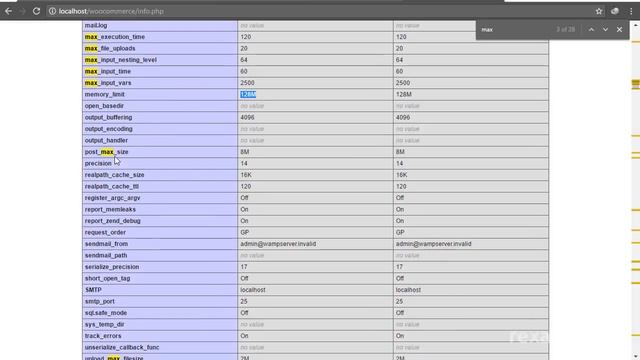Click the local value 17 of serialize_precision

pyautogui.click(x=244, y=267)
